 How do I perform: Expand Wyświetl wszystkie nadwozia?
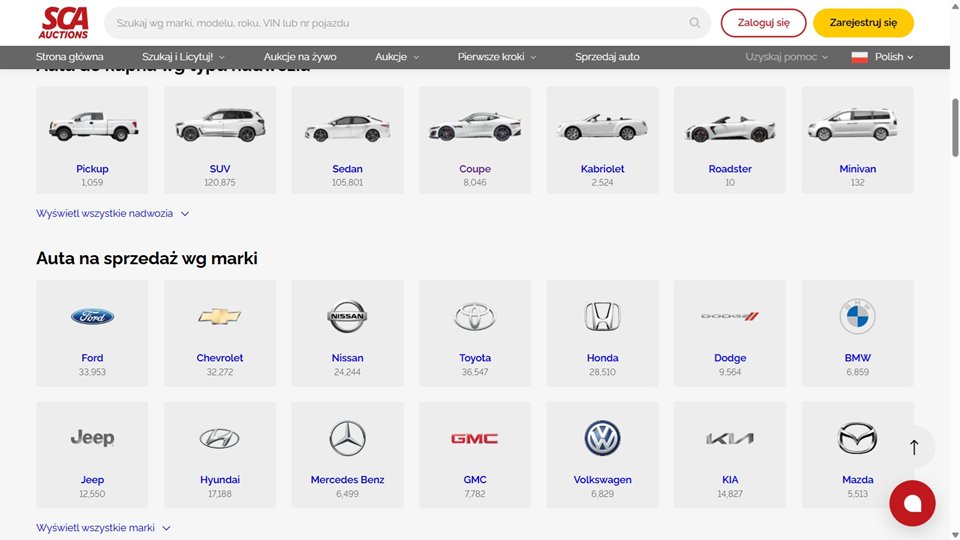tap(113, 214)
